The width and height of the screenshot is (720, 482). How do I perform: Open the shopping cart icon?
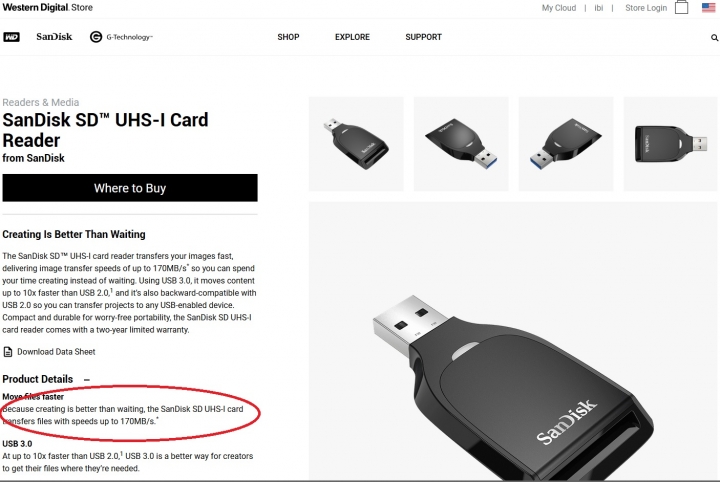(681, 7)
